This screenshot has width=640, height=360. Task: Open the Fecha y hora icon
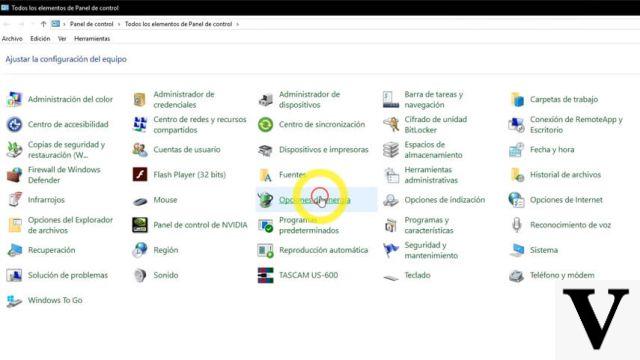[517, 150]
